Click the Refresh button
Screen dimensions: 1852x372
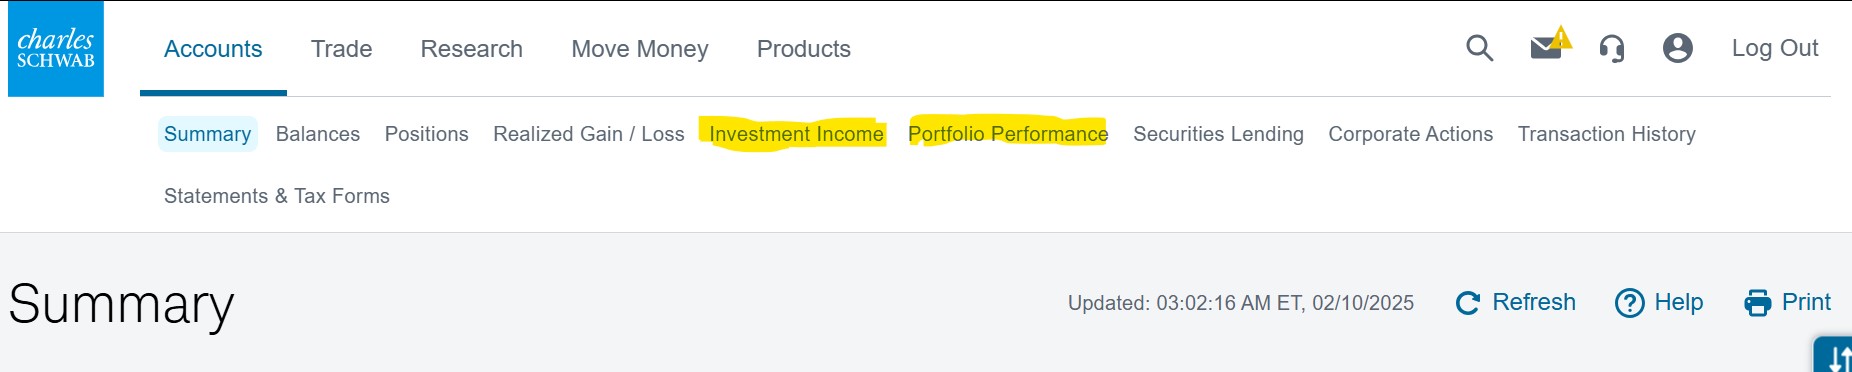(1516, 302)
